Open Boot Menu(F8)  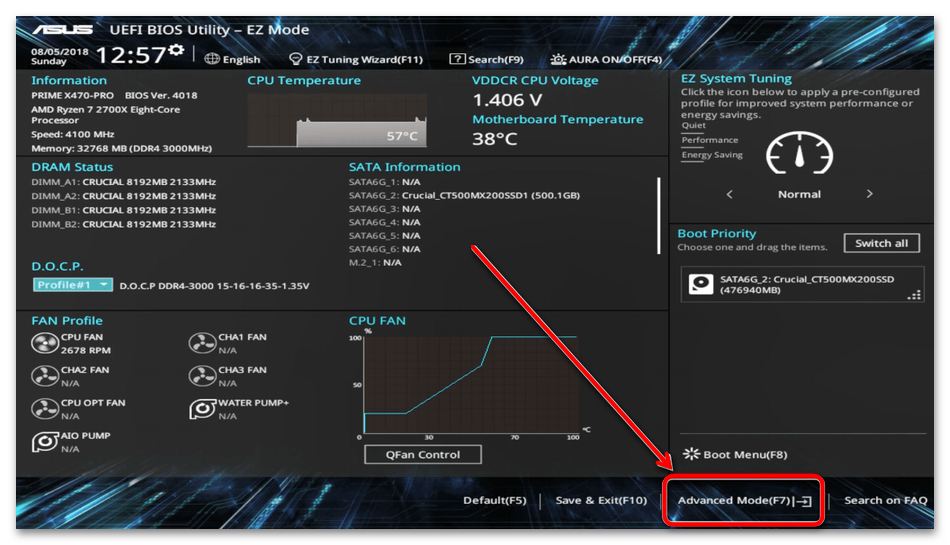tap(745, 454)
